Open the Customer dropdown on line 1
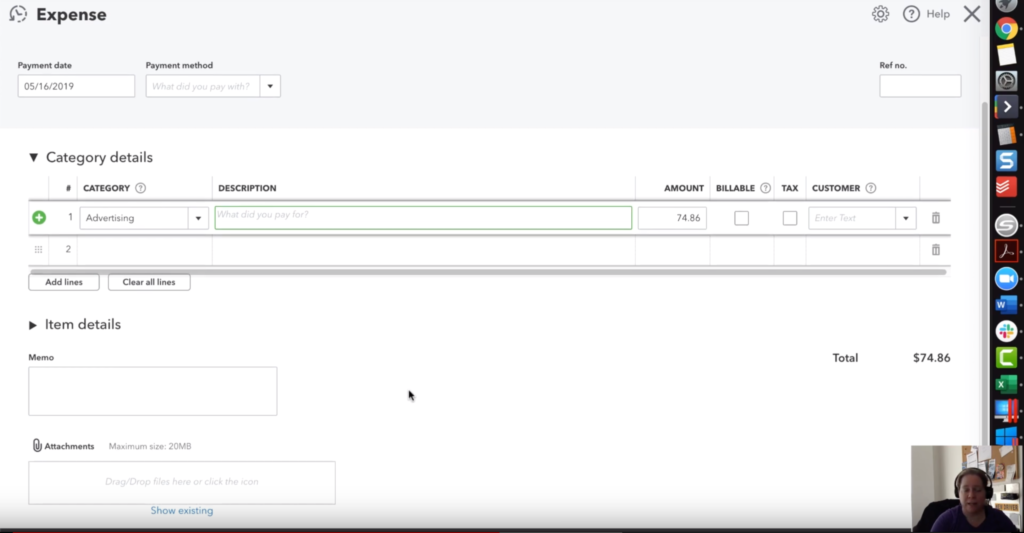This screenshot has height=533, width=1024. 906,218
